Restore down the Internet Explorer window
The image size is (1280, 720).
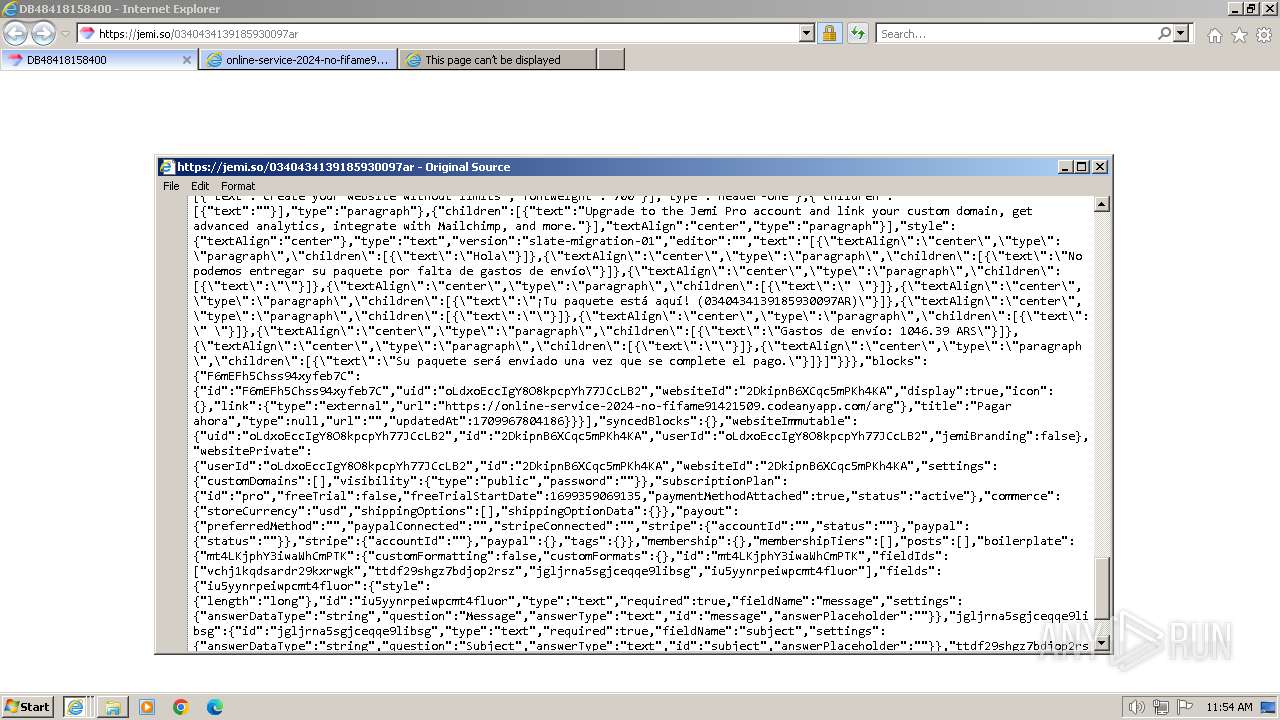click(1252, 8)
